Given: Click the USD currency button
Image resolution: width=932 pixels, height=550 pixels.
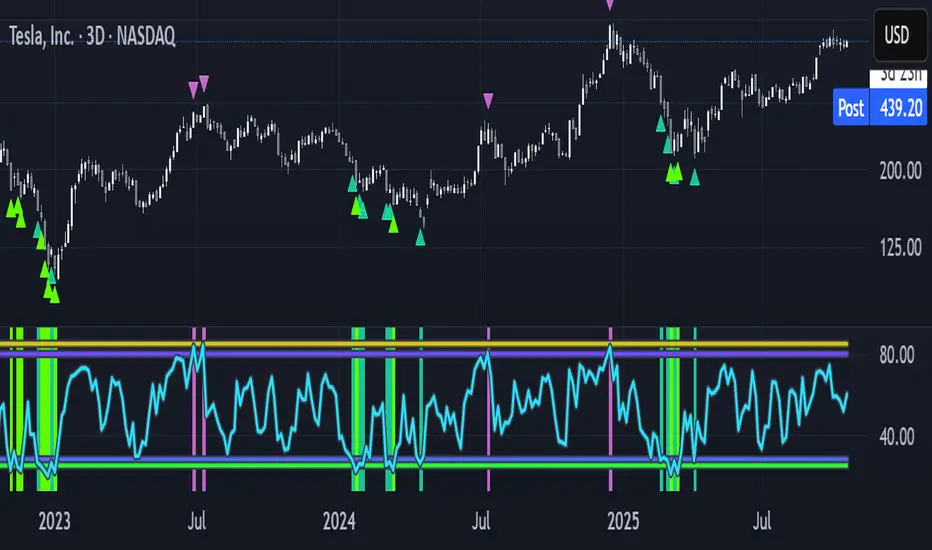Looking at the screenshot, I should [900, 36].
